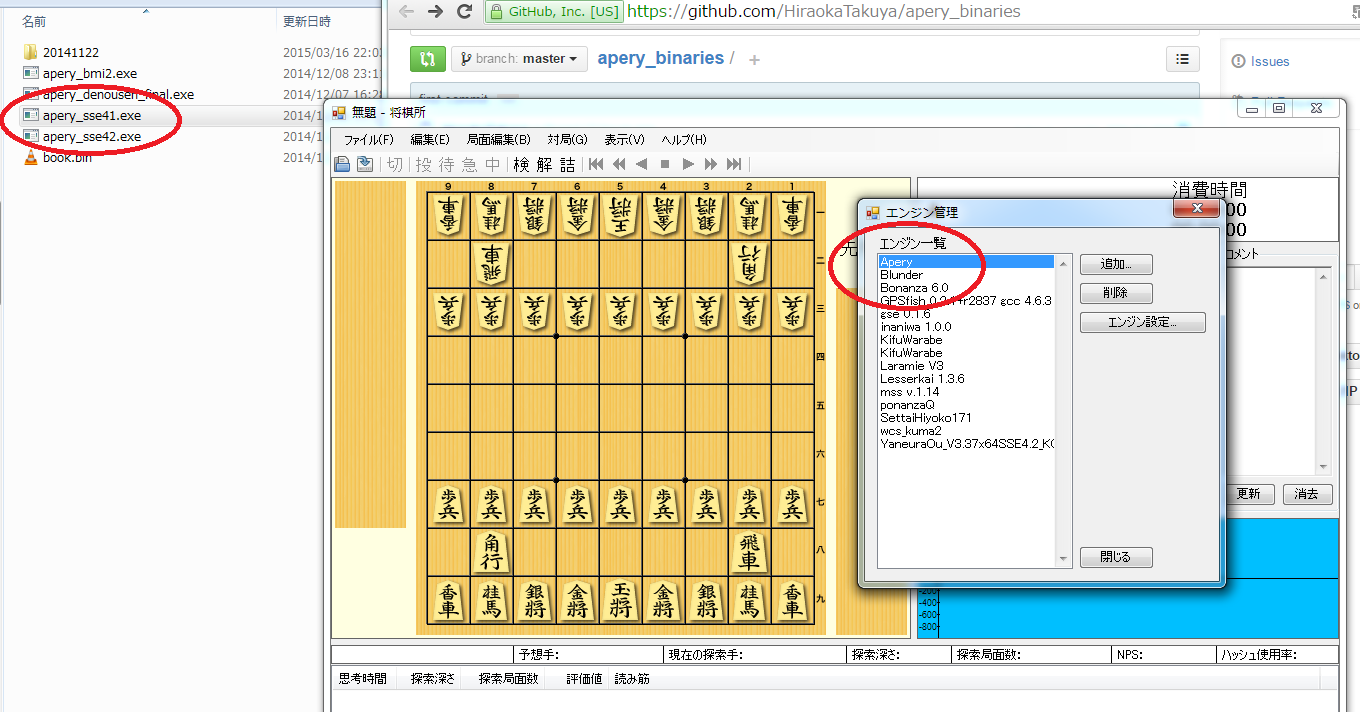Open the ファイル(F) menu
The width and height of the screenshot is (1360, 712).
tap(369, 140)
